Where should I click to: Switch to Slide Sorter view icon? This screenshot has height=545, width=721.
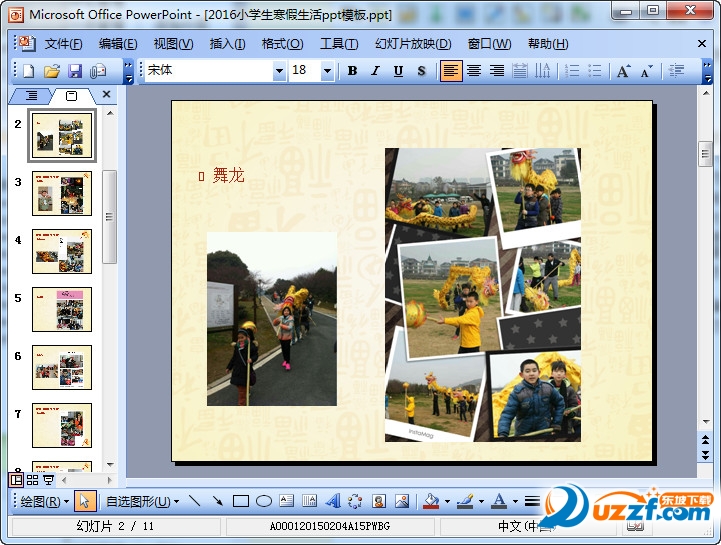pos(32,480)
